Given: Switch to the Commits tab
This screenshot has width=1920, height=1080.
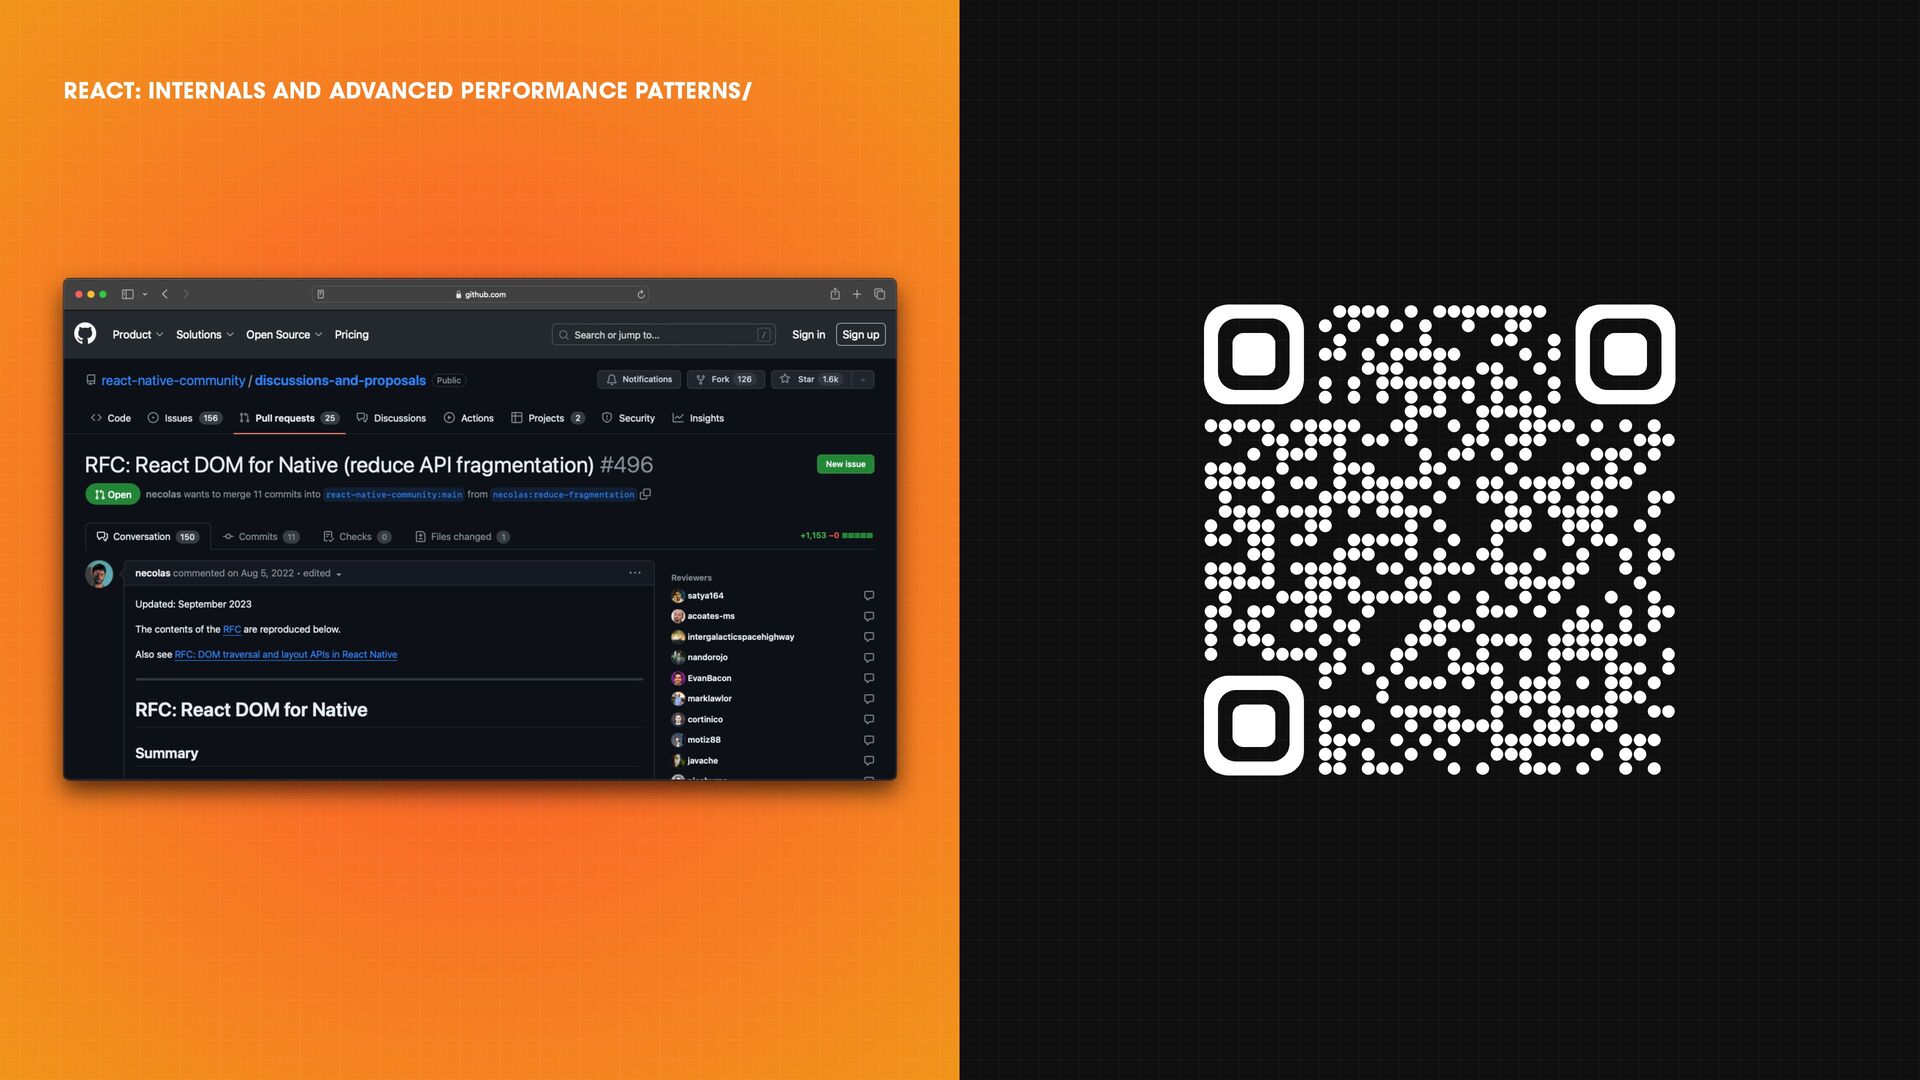Looking at the screenshot, I should [260, 537].
